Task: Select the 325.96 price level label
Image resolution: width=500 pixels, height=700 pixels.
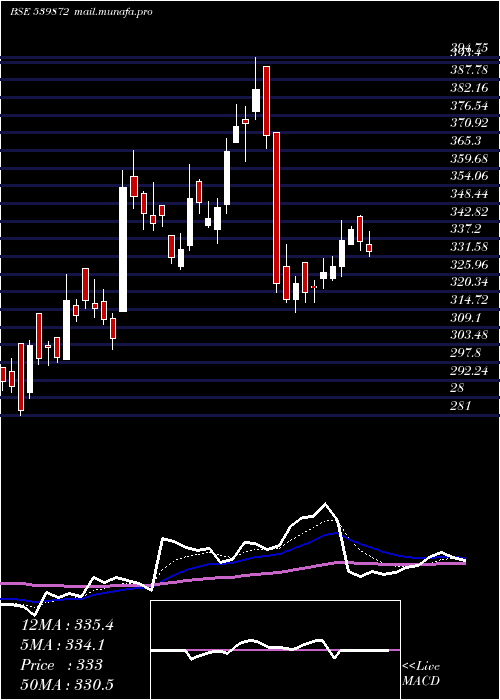Action: tap(469, 264)
